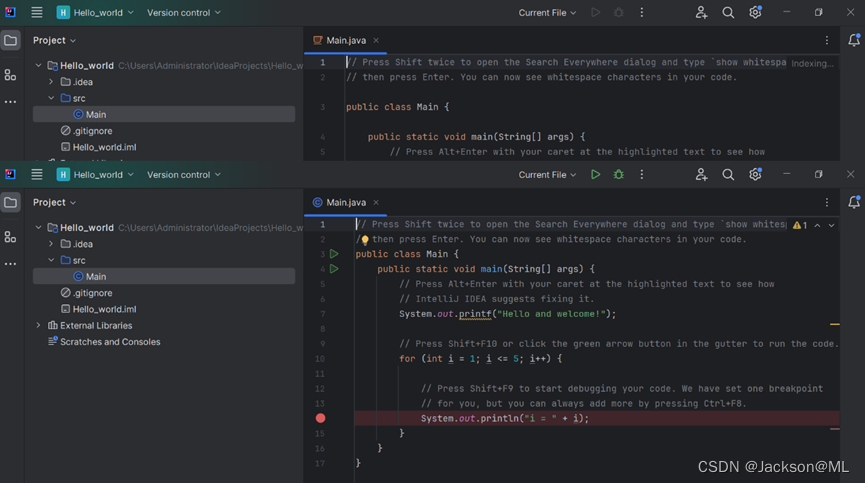
Task: Toggle Project tool window in lower sidebar
Action: pyautogui.click(x=10, y=202)
